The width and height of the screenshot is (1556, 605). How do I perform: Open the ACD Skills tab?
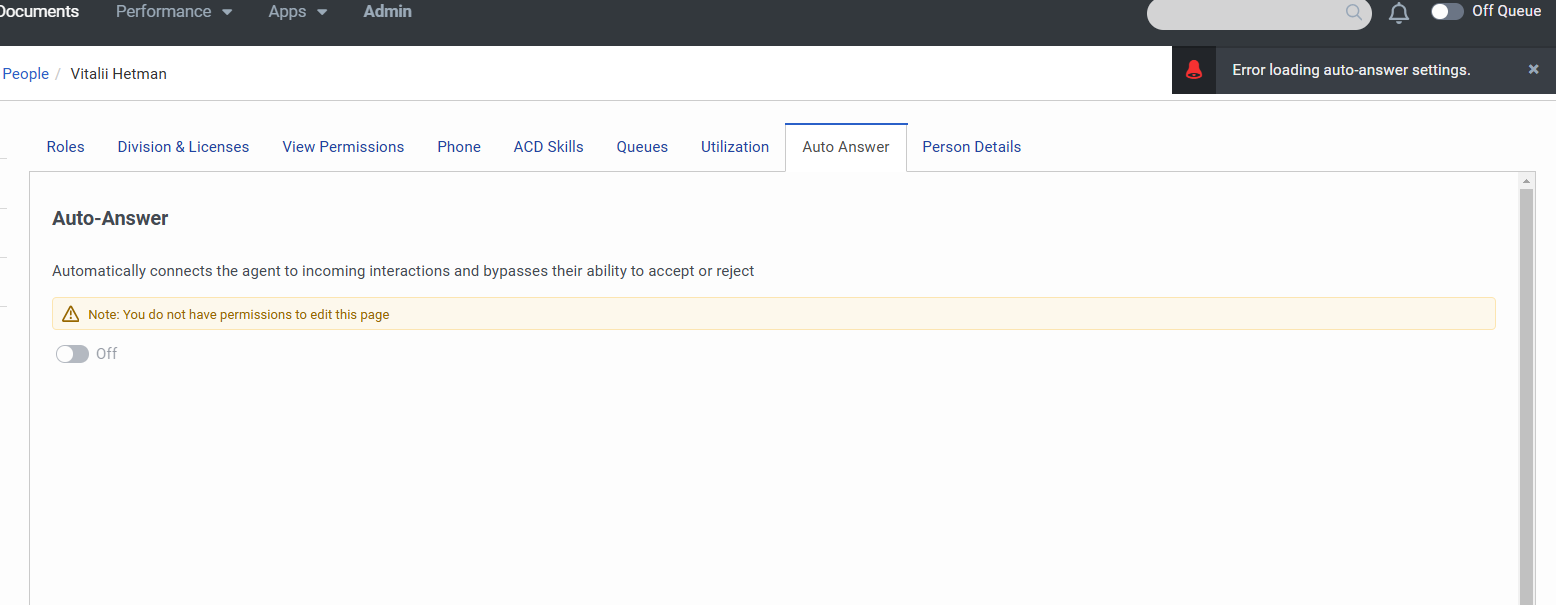[x=548, y=147]
